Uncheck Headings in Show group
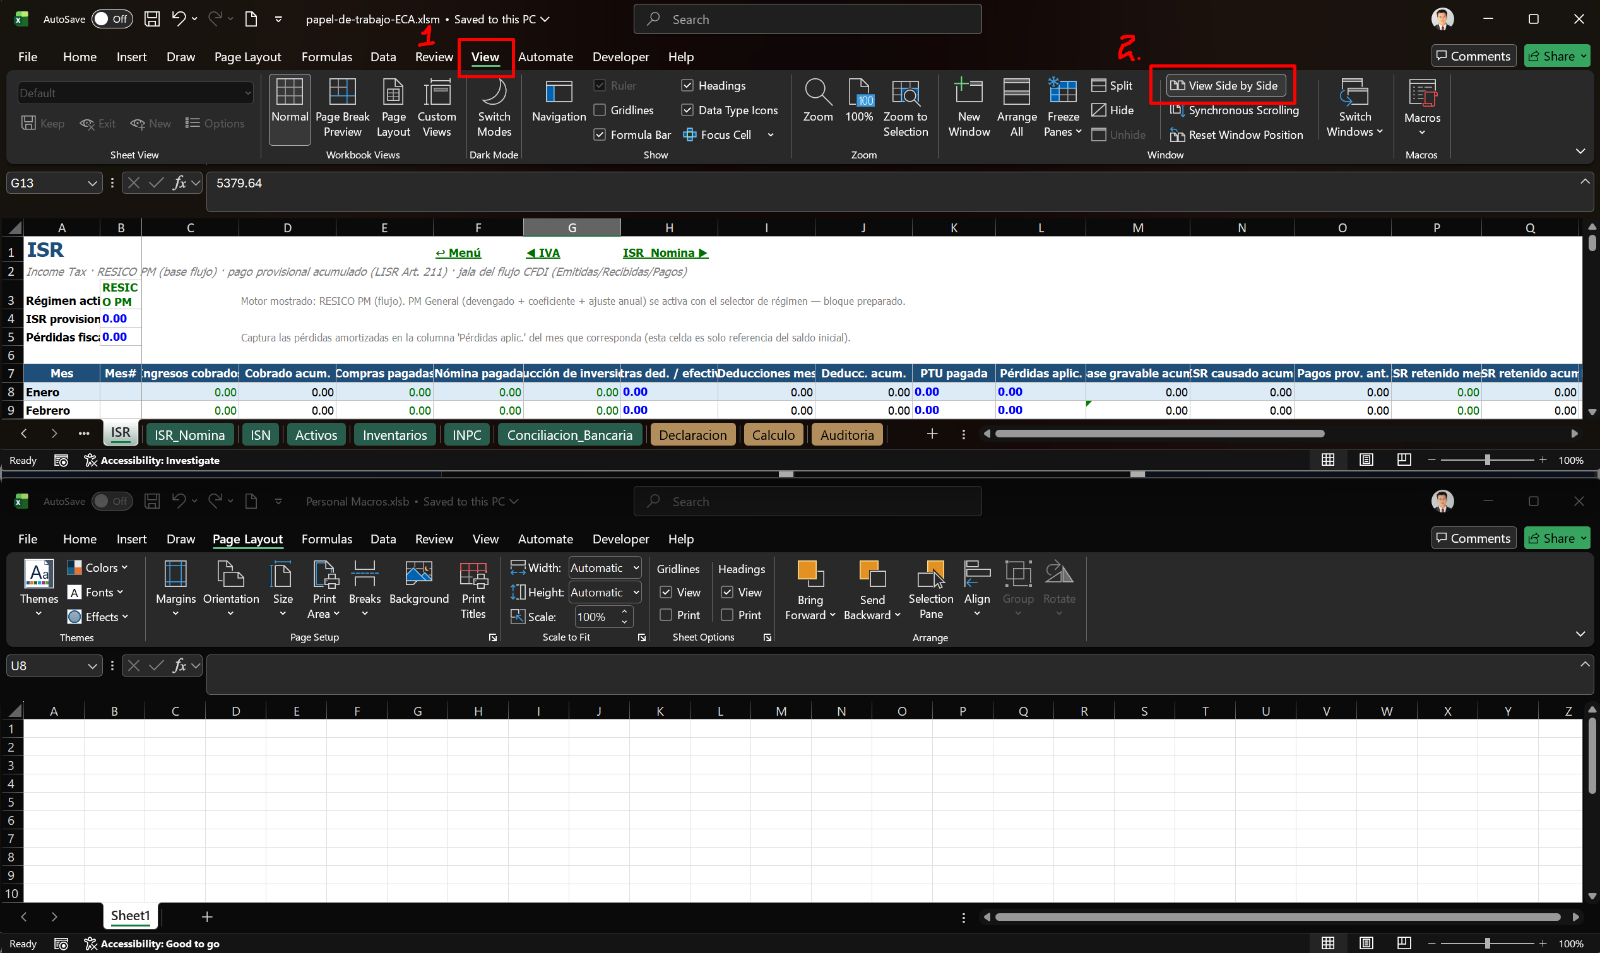Viewport: 1600px width, 953px height. coord(688,86)
